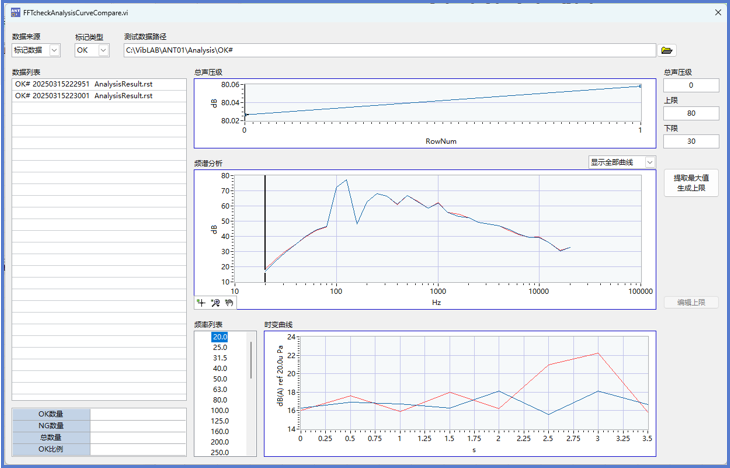Click the 上限 value field showing 80
This screenshot has height=468, width=730.
[690, 113]
